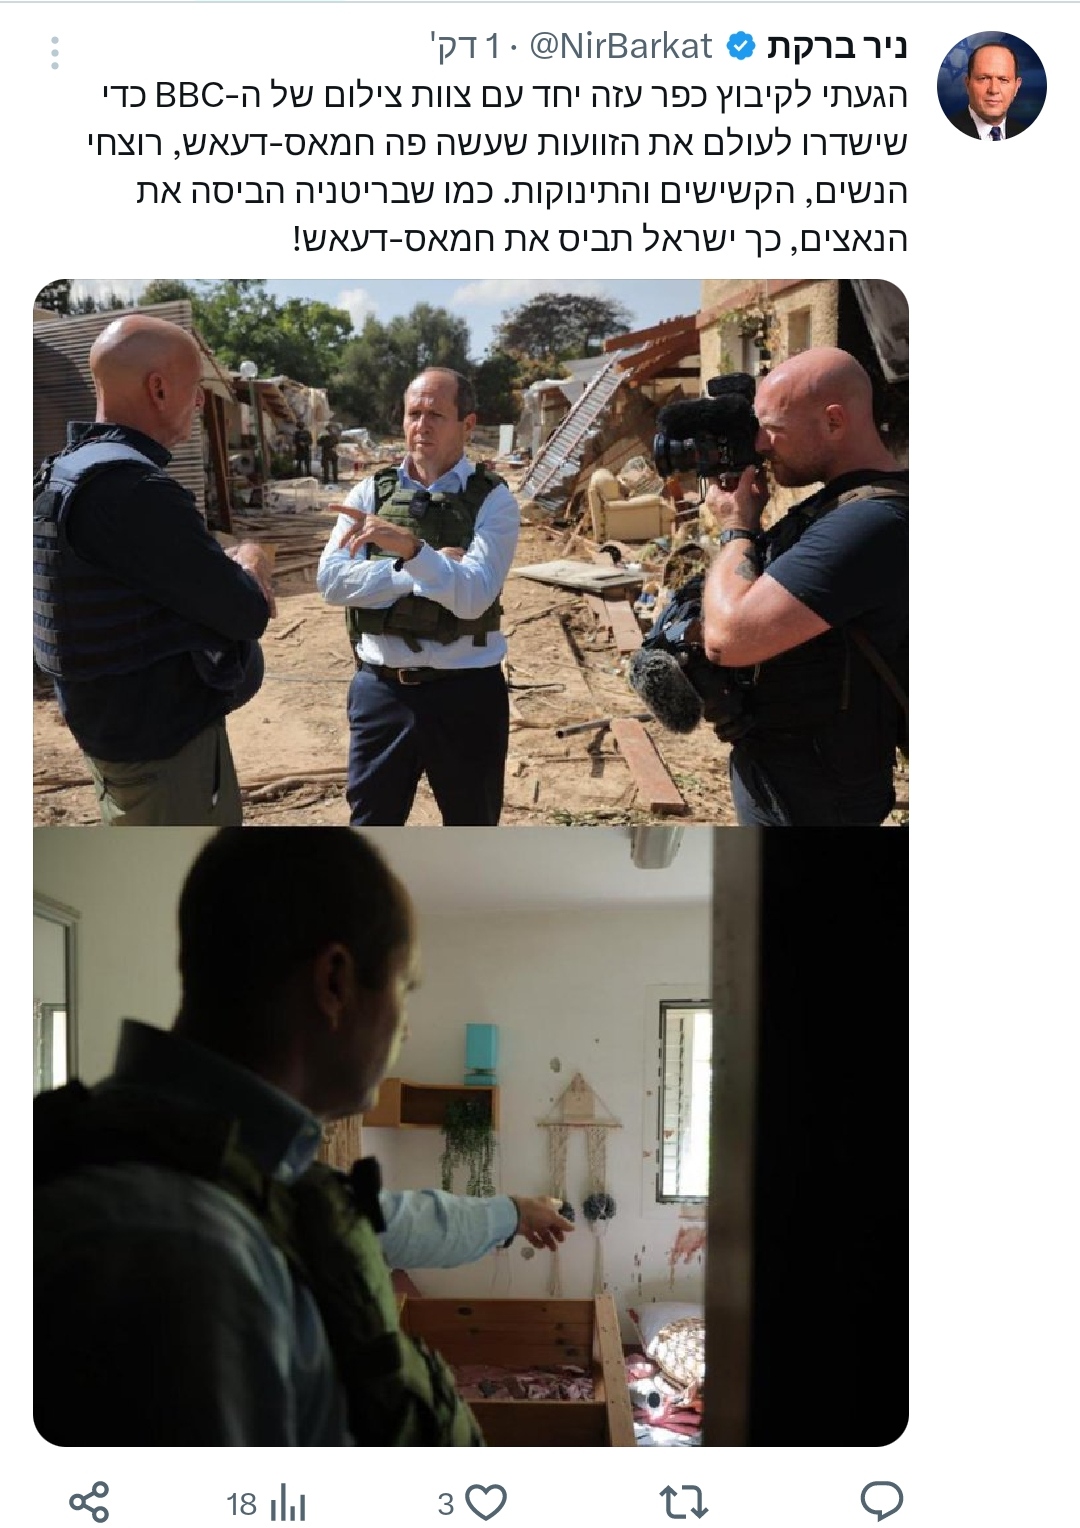Image resolution: width=1080 pixels, height=1528 pixels.
Task: Open the top photo with camera crew
Action: tap(471, 552)
